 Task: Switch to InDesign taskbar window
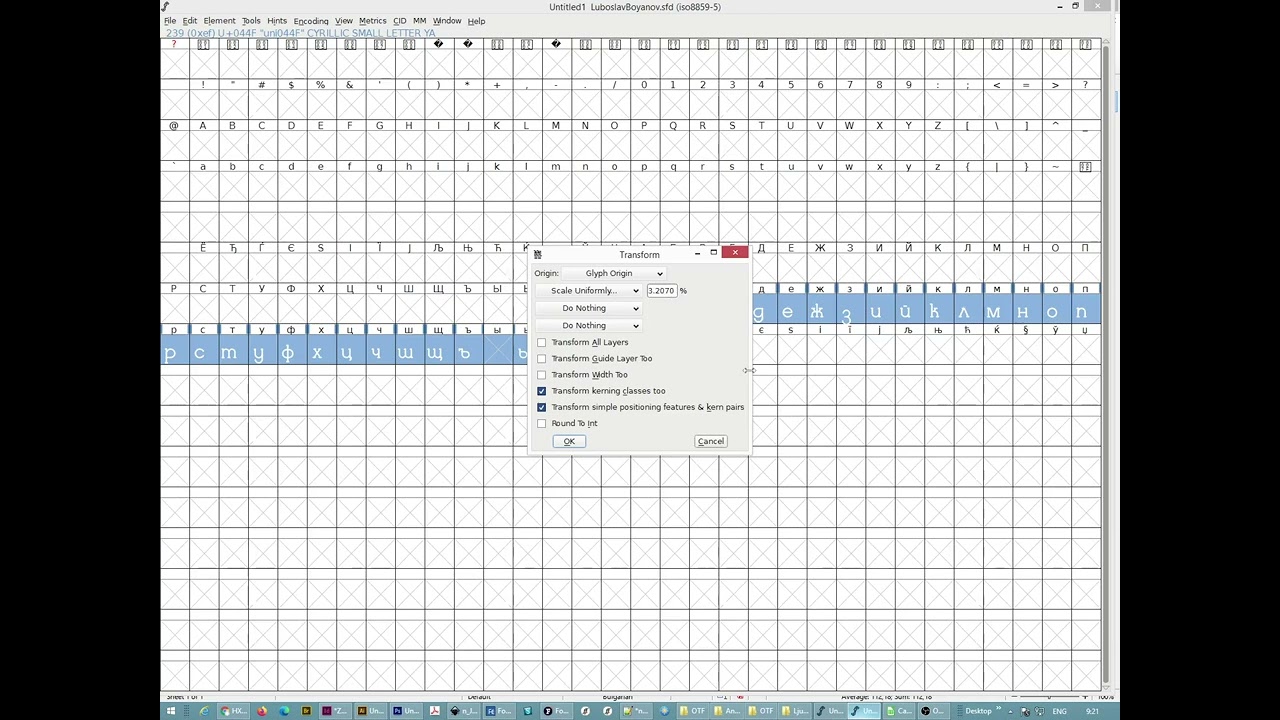click(x=336, y=711)
